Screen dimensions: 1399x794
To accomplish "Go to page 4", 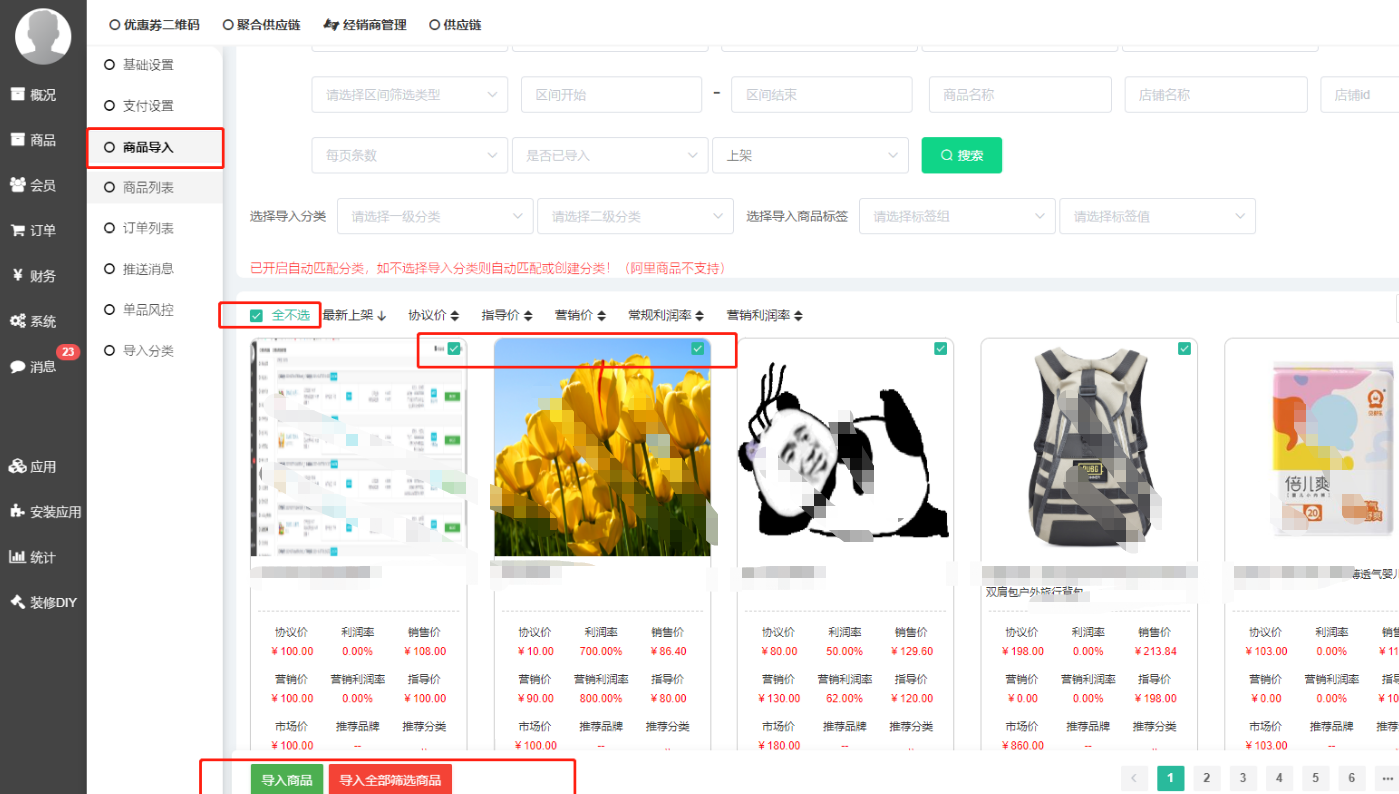I will pos(1279,778).
